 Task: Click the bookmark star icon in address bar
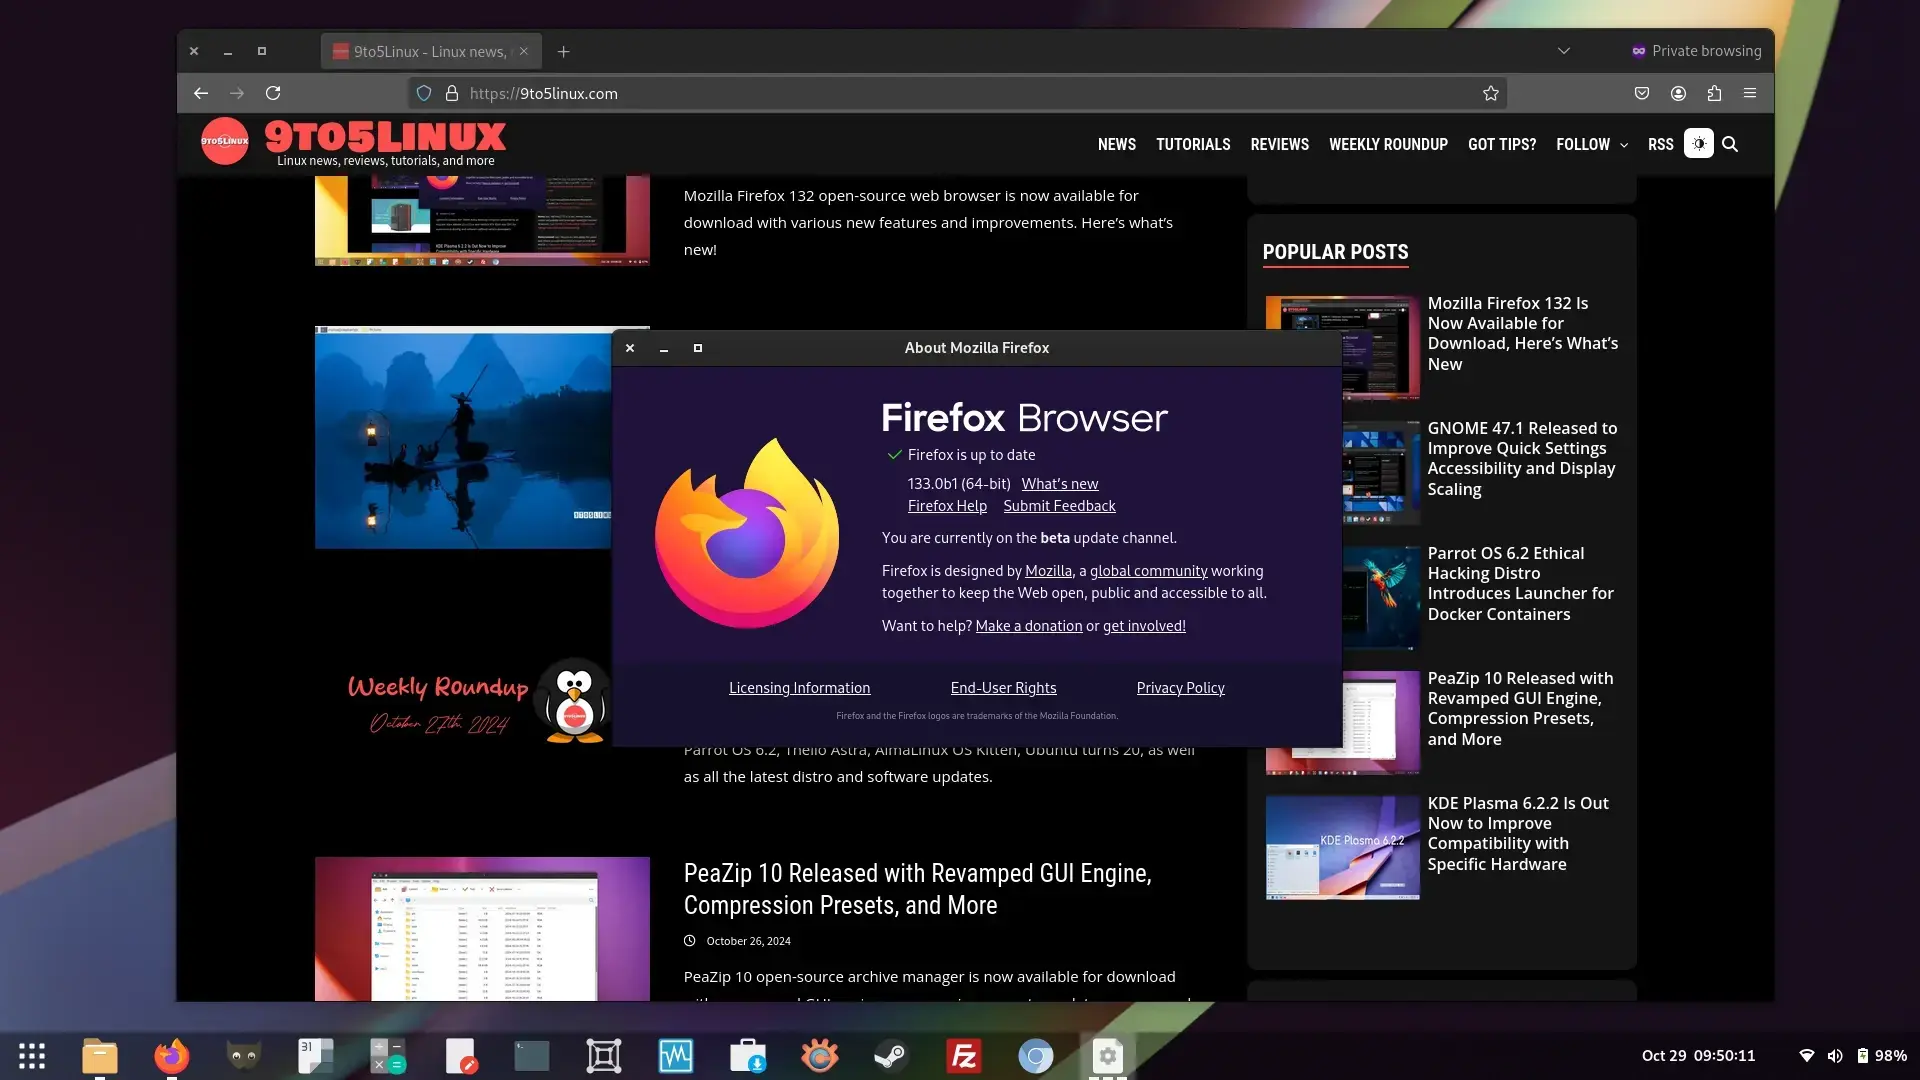(1490, 92)
